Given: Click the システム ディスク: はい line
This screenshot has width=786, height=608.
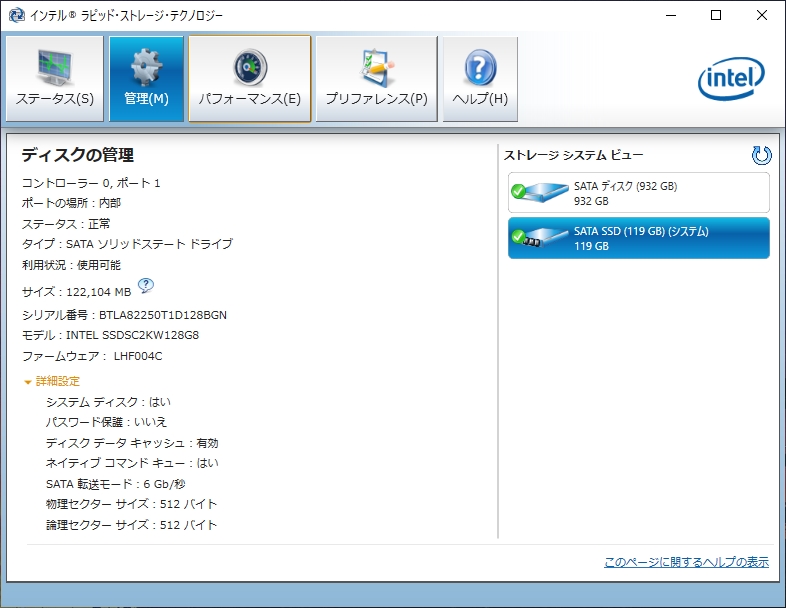Looking at the screenshot, I should (108, 402).
